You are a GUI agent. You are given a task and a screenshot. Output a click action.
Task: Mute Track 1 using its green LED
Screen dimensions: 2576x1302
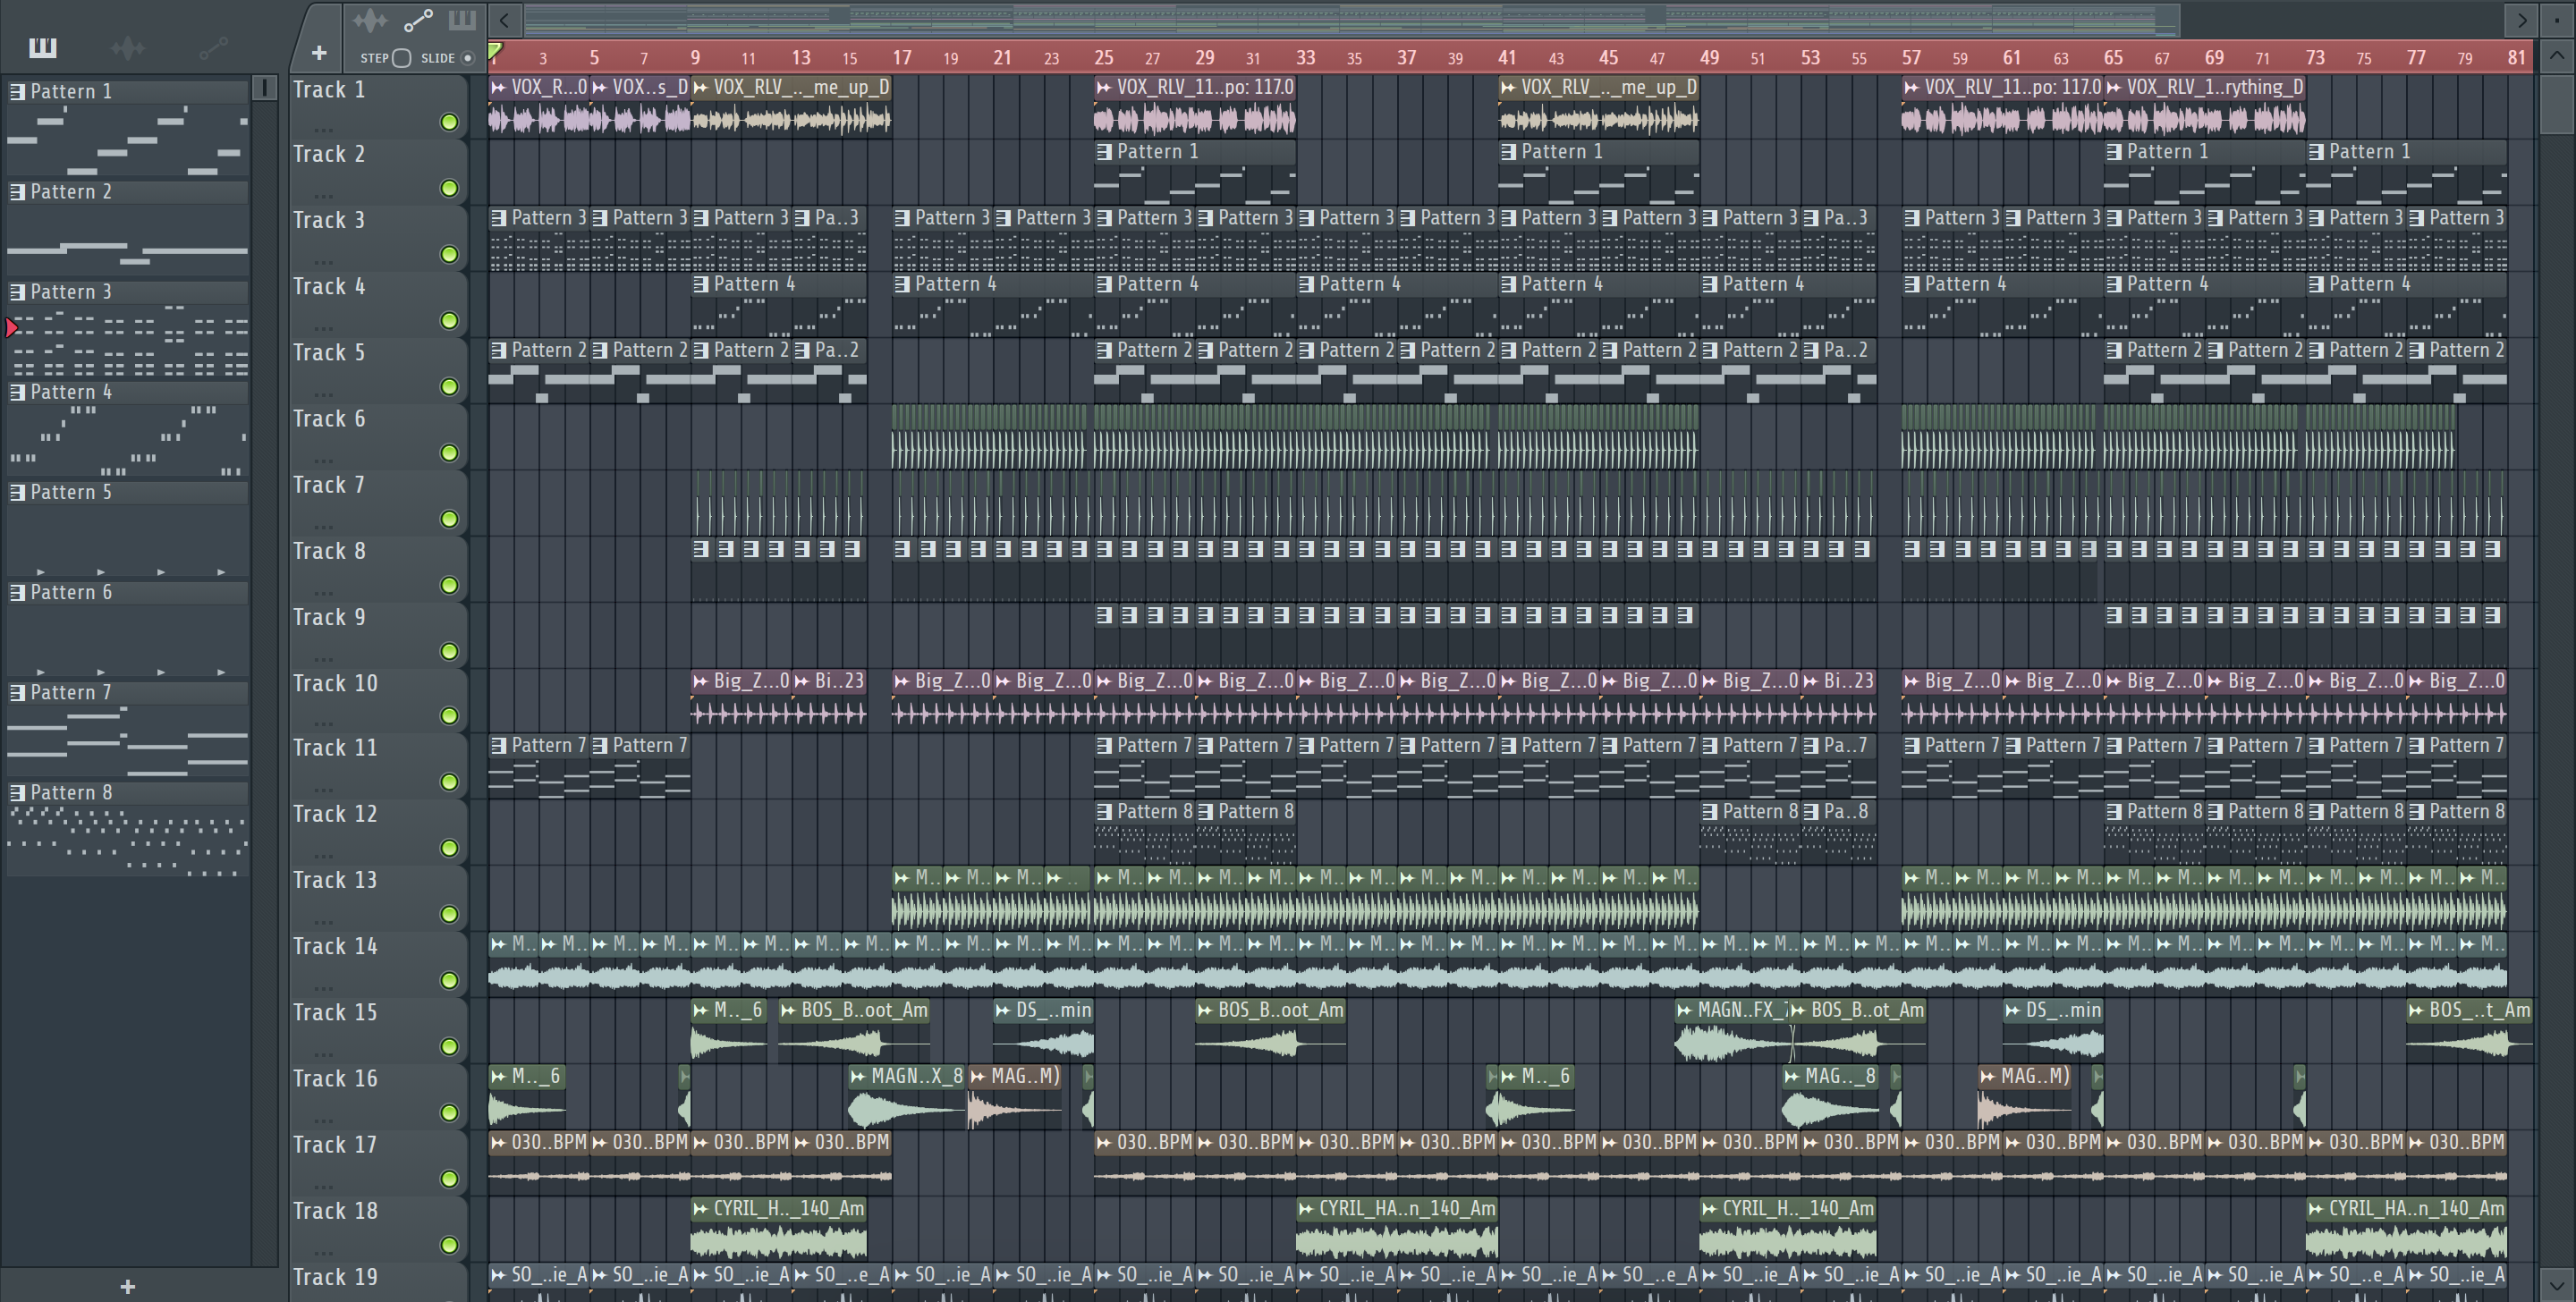point(449,122)
